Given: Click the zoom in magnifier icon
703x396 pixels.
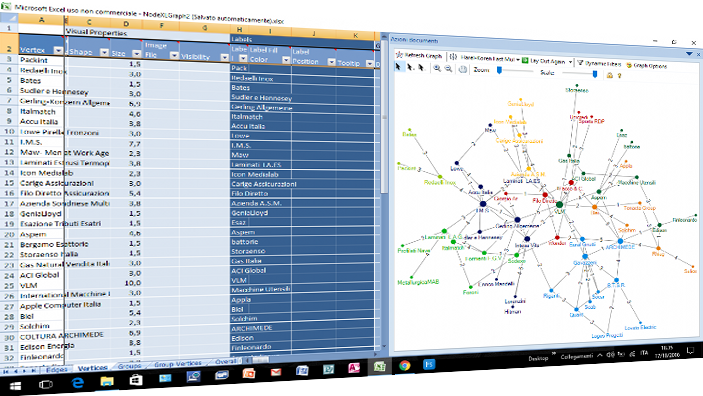Looking at the screenshot, I should click(437, 68).
